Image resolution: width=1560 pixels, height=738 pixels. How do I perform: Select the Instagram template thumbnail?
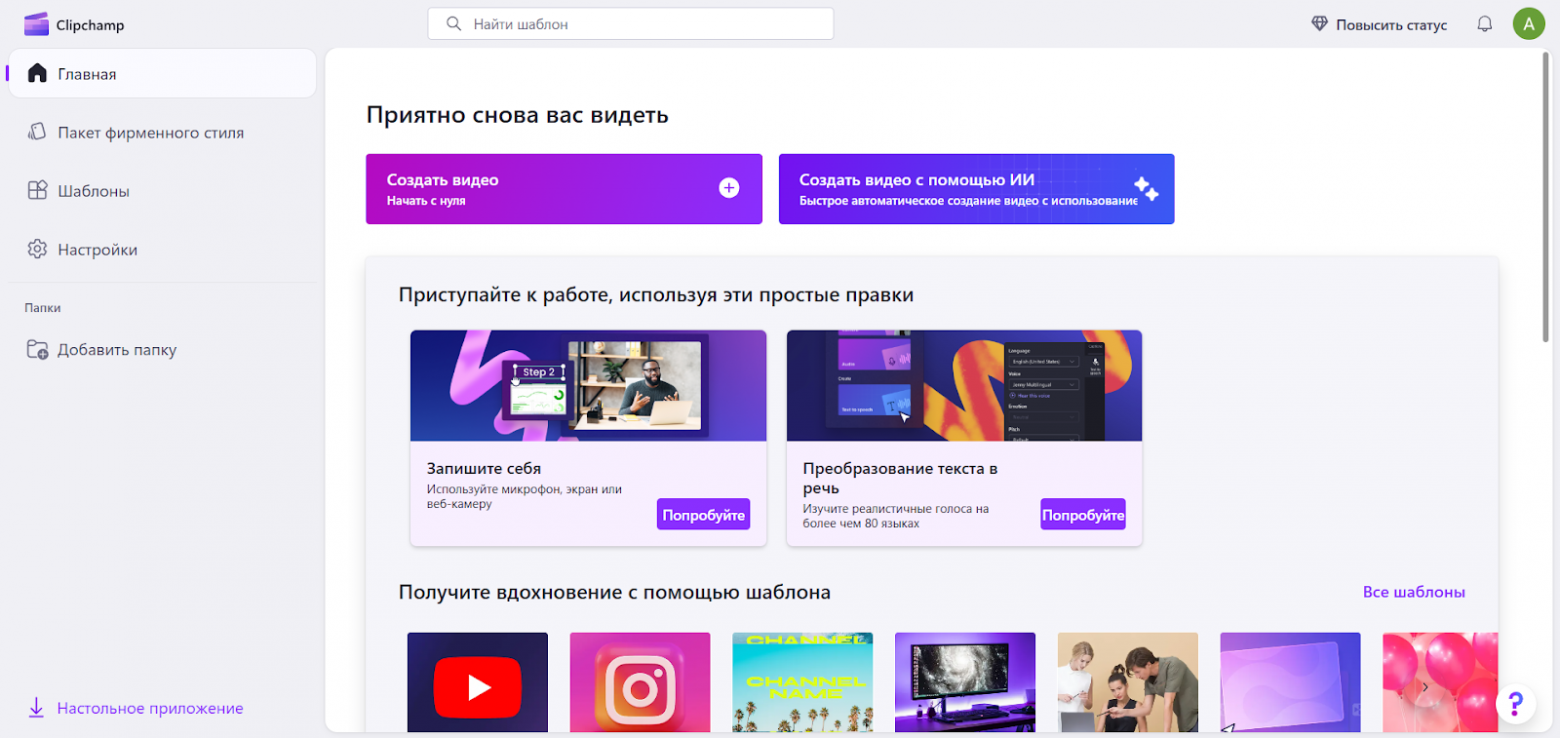(x=639, y=686)
